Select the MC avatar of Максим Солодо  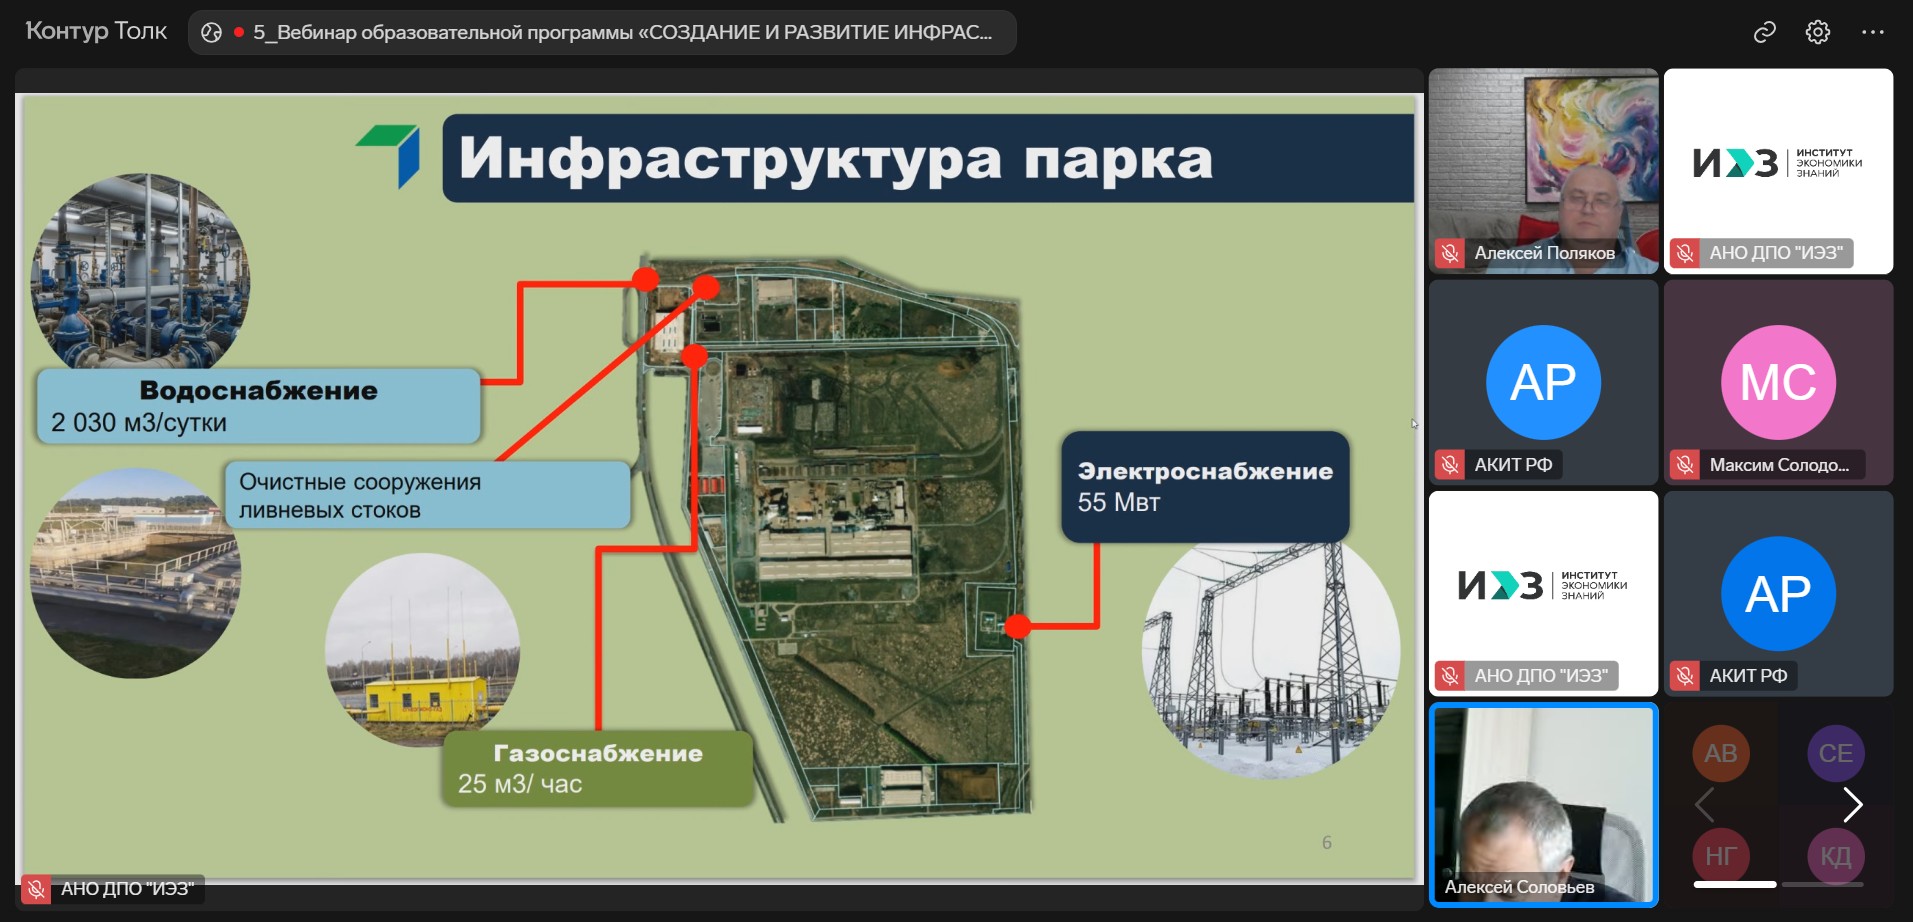[1777, 382]
